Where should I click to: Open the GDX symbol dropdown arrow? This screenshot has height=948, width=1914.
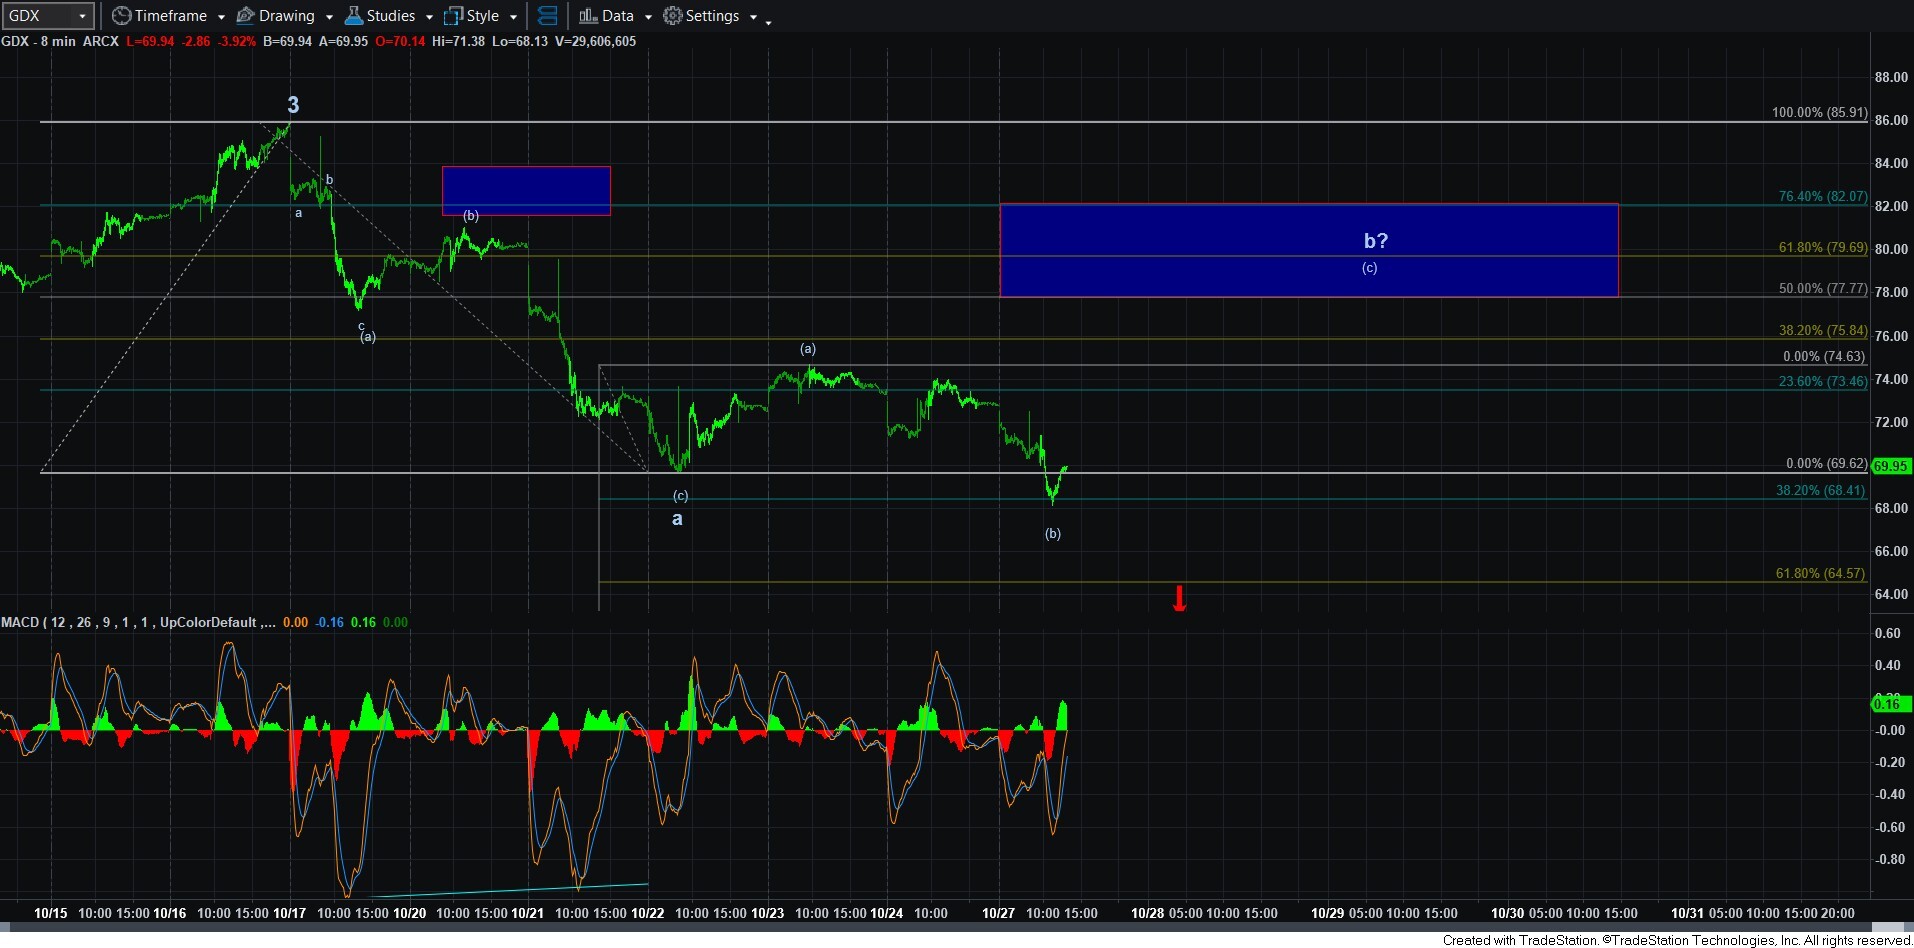[82, 16]
